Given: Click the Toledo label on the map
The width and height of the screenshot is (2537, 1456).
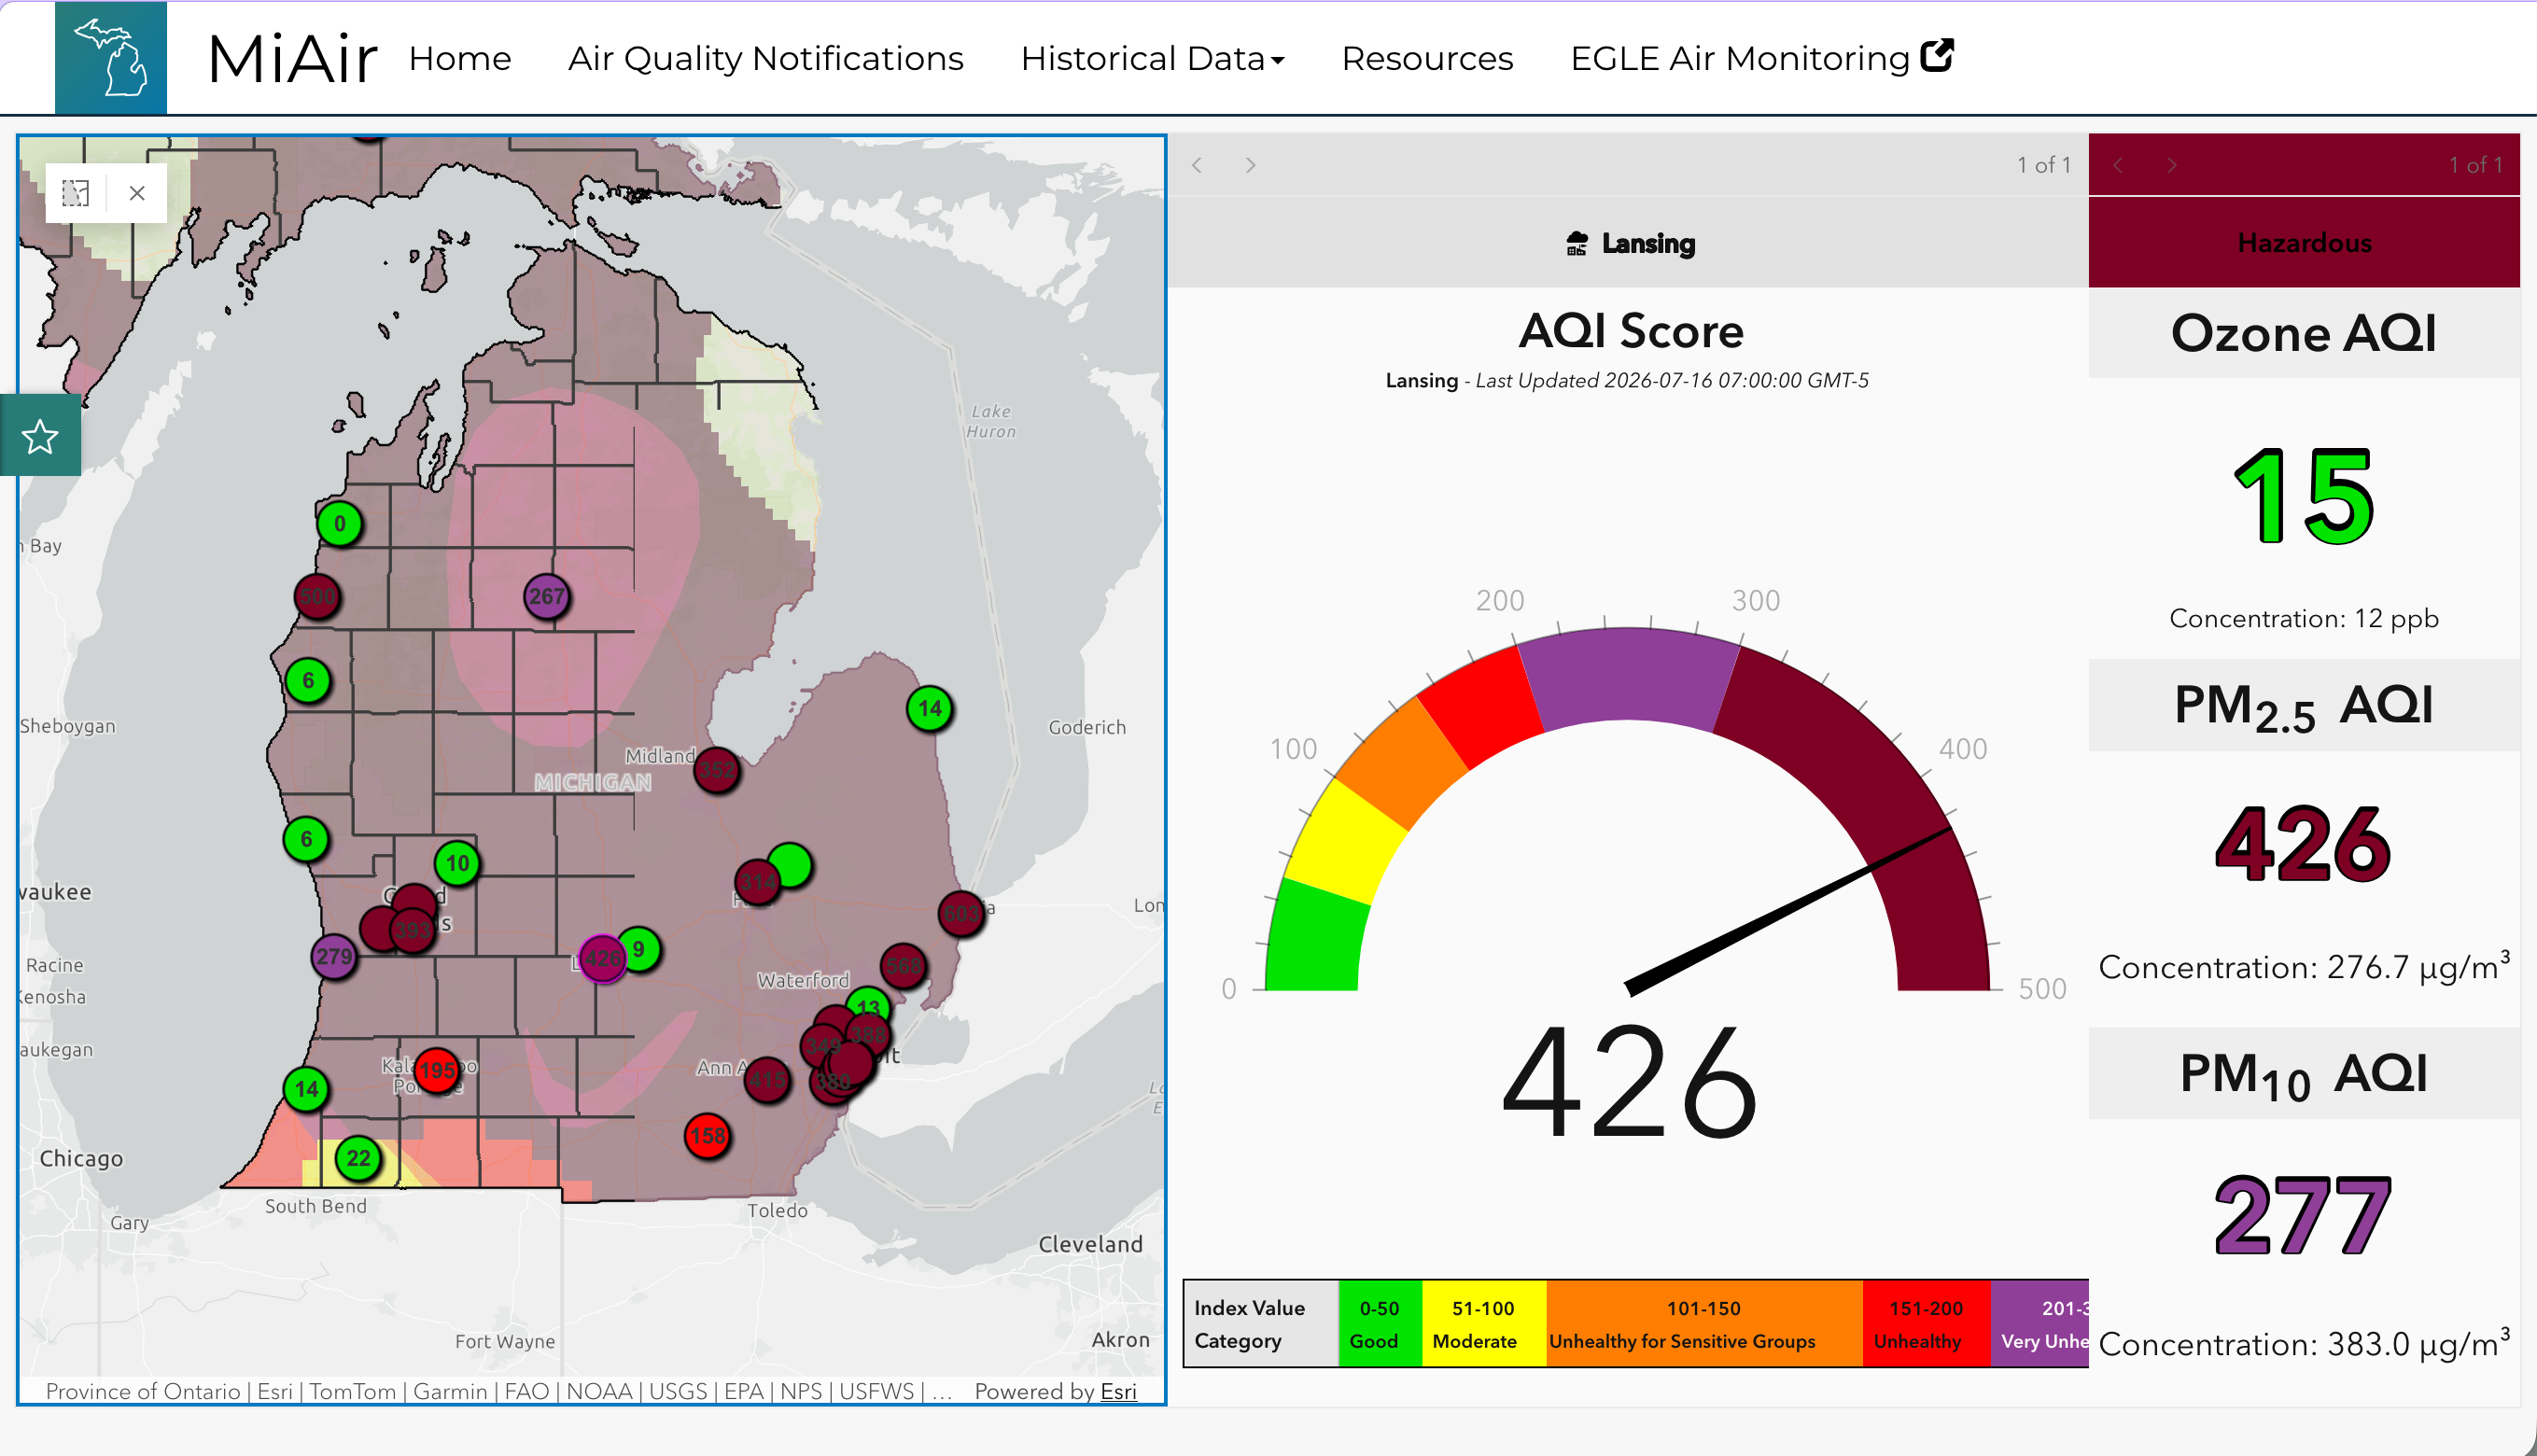Looking at the screenshot, I should click(777, 1210).
